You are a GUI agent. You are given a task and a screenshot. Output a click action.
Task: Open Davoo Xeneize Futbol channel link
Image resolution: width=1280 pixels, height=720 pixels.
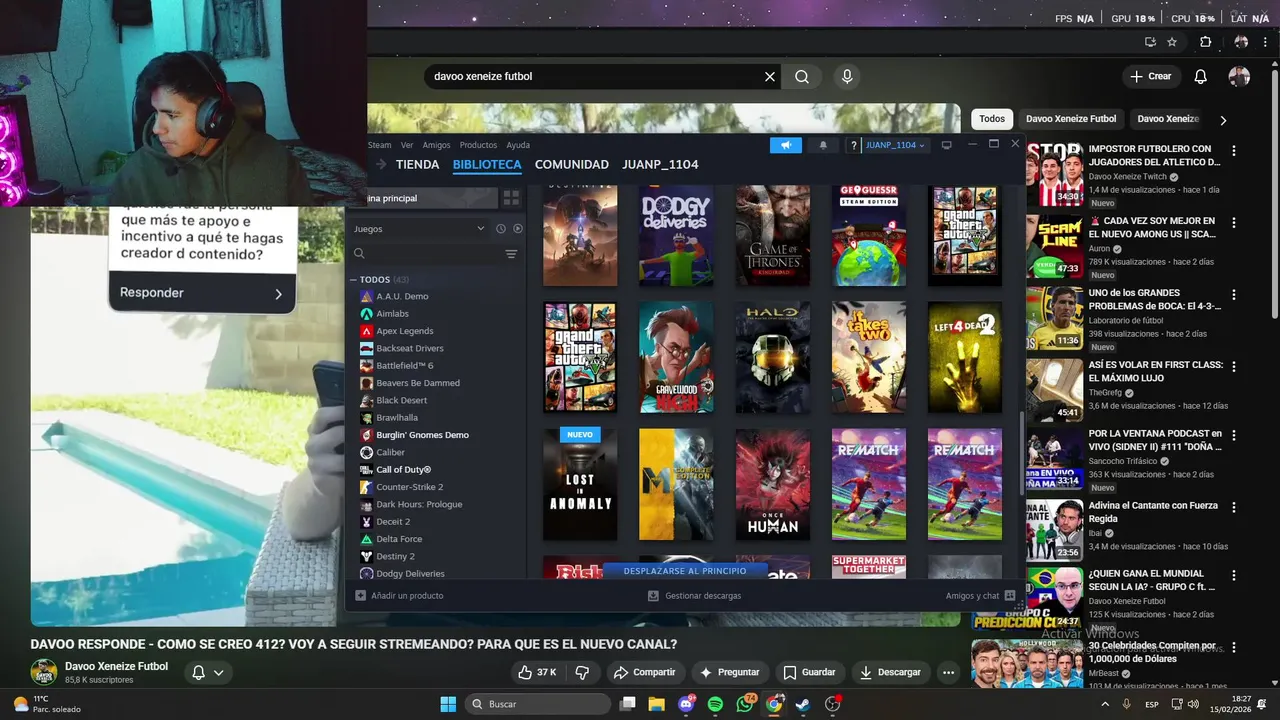116,666
